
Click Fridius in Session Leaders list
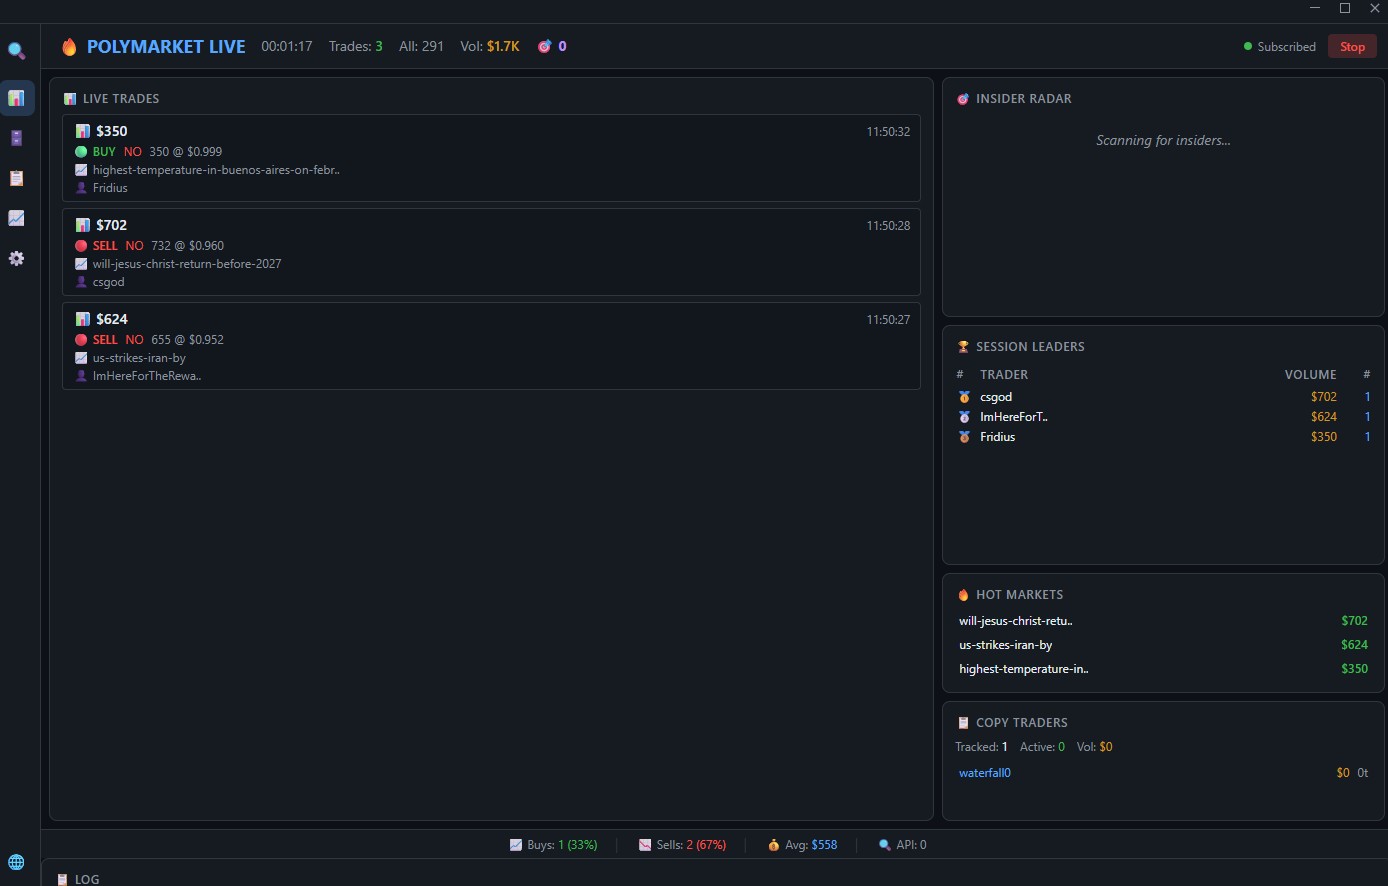coord(997,437)
